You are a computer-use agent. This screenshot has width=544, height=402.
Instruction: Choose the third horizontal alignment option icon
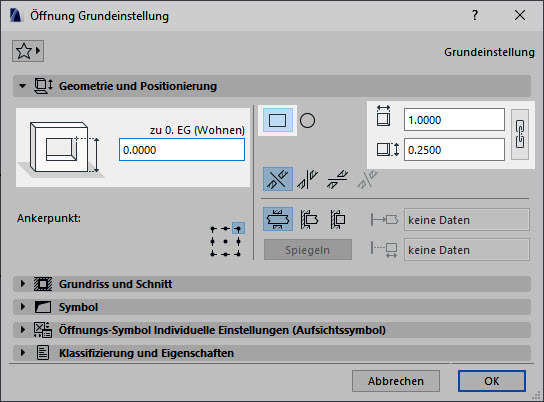point(337,179)
